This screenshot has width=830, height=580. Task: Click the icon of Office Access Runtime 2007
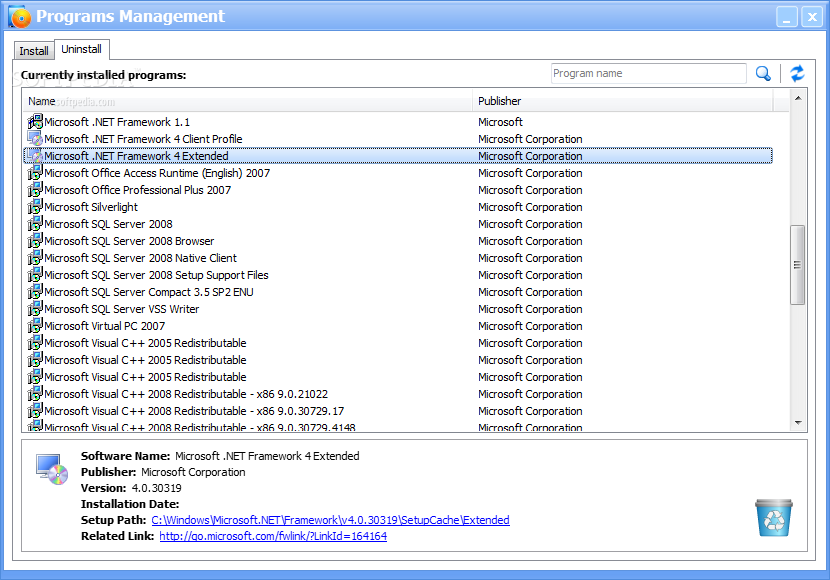[35, 173]
